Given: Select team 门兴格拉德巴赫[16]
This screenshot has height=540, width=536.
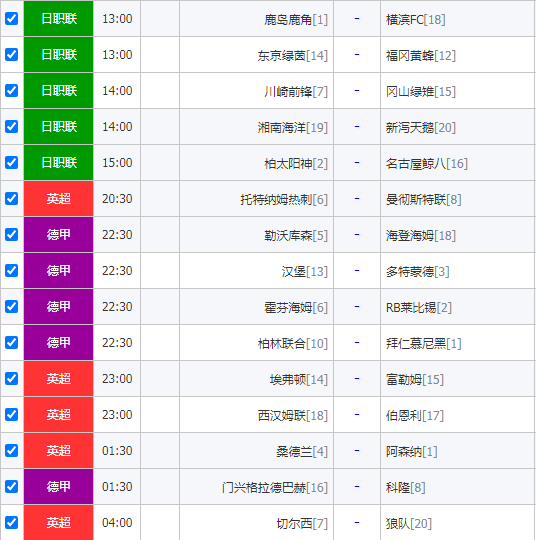Looking at the screenshot, I should [275, 488].
